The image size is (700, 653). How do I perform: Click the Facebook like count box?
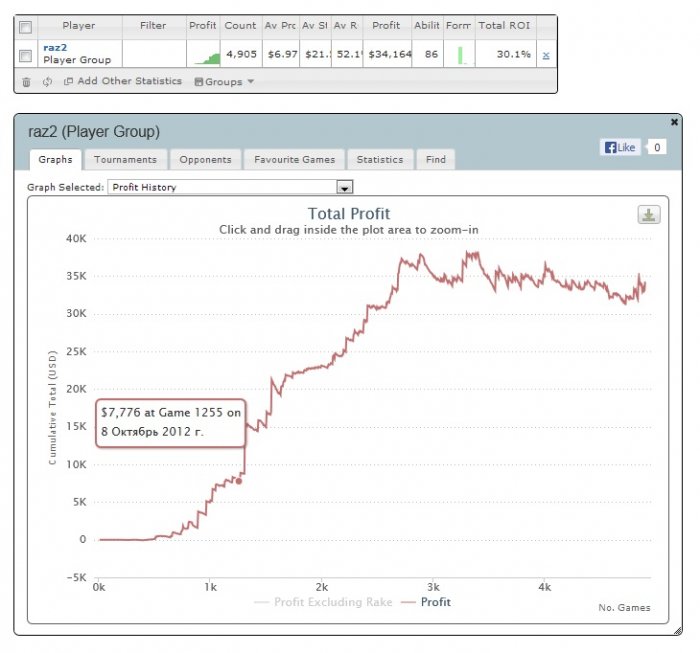(x=657, y=147)
